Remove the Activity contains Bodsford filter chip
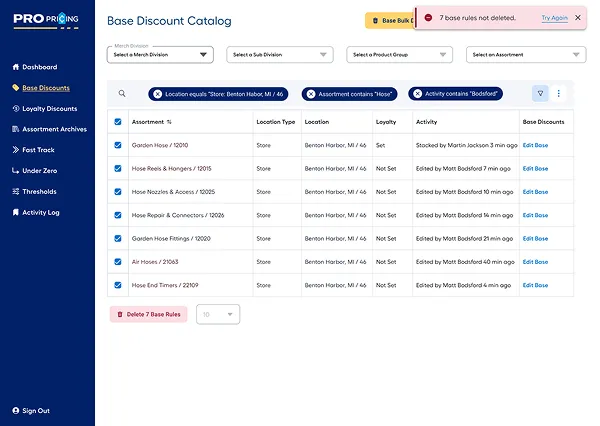This screenshot has width=600, height=426. pos(417,94)
